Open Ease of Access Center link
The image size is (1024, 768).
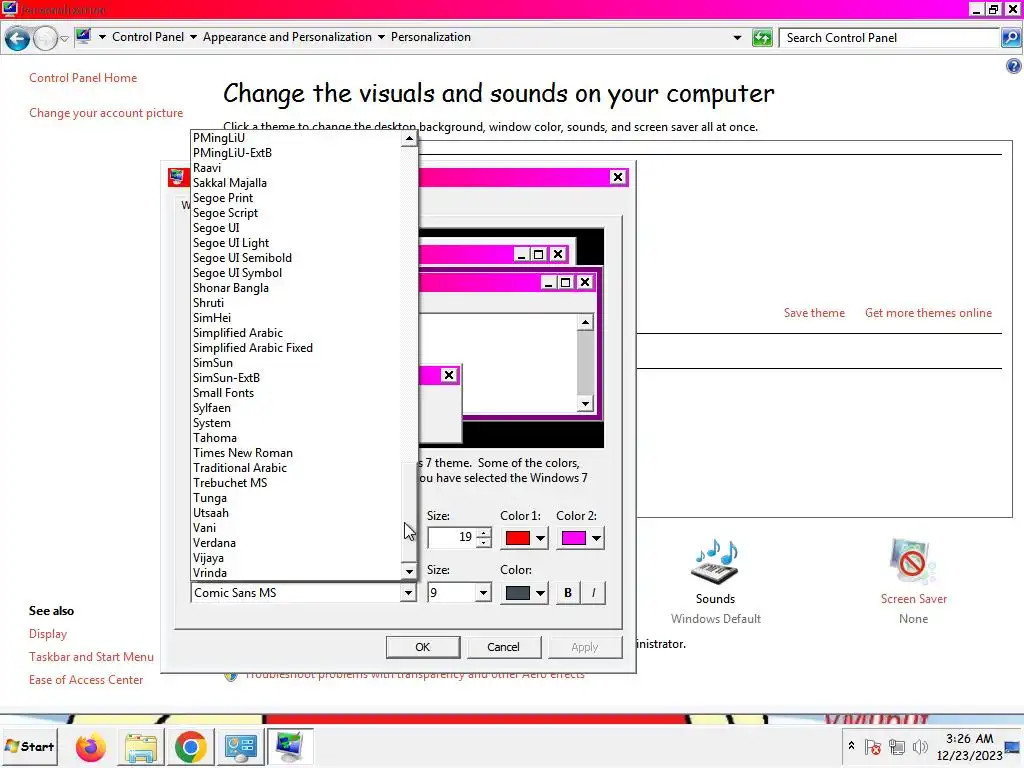click(86, 680)
